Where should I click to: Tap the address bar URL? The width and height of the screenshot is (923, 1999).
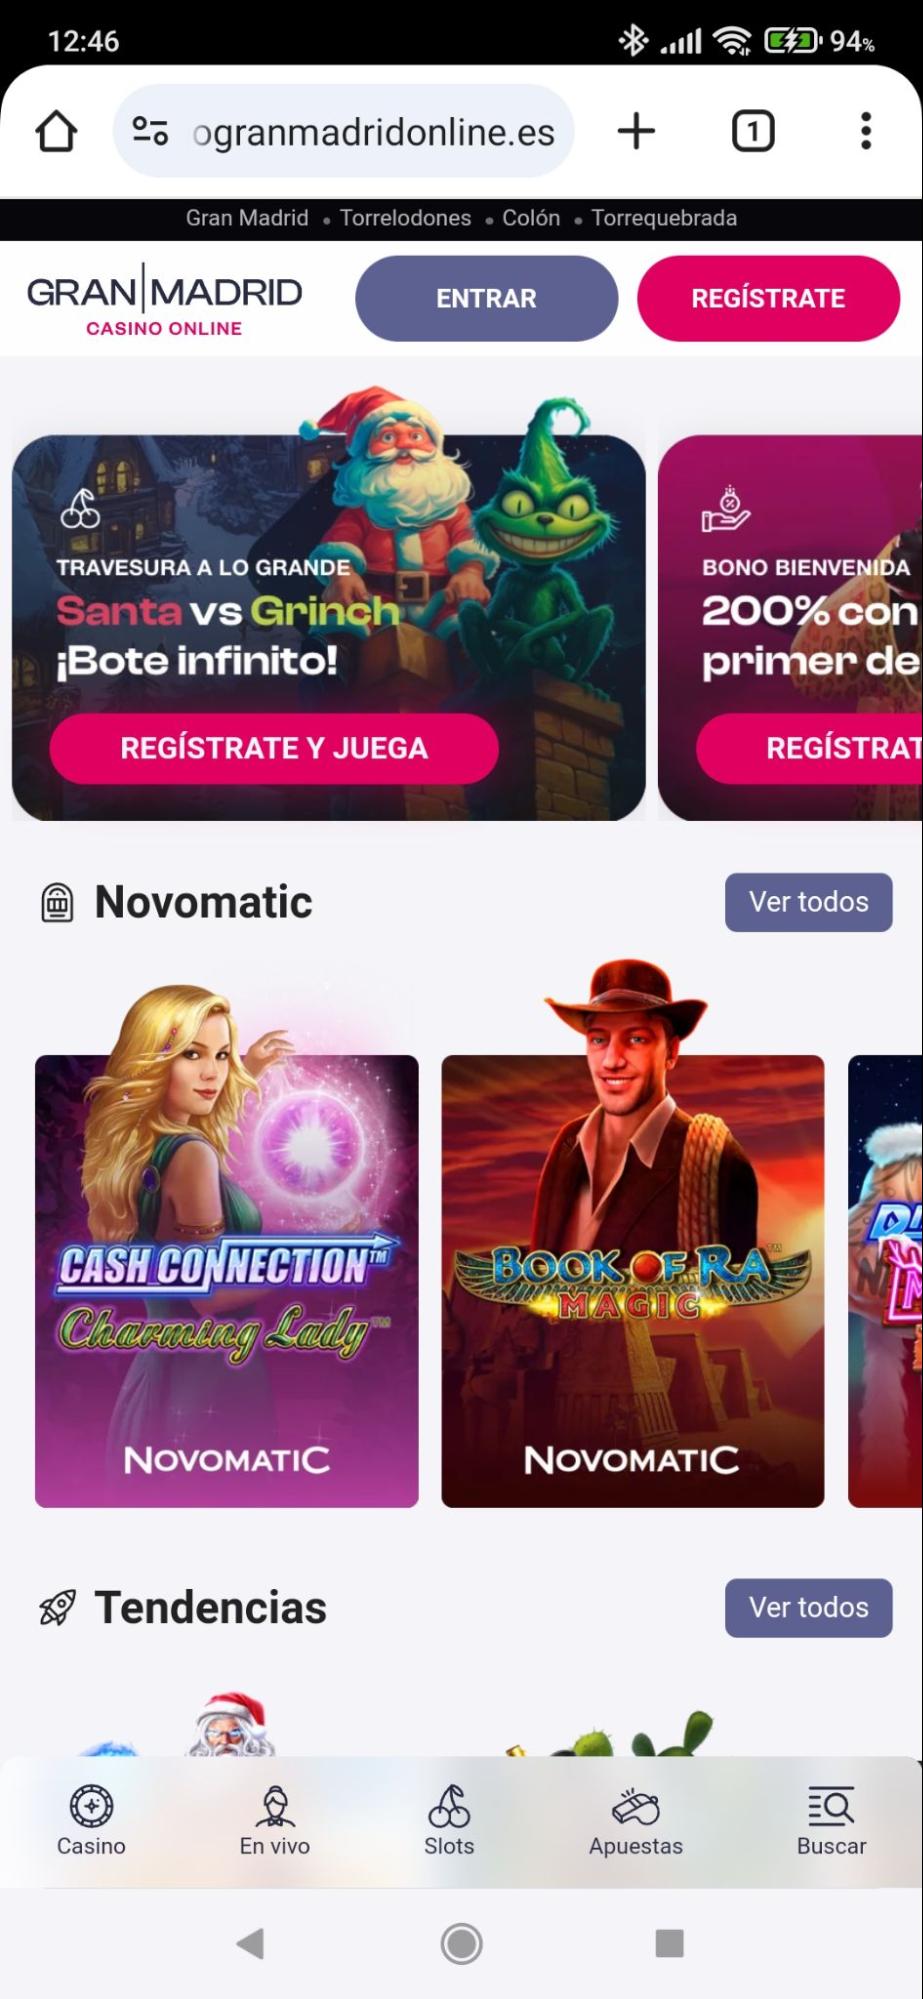(374, 132)
